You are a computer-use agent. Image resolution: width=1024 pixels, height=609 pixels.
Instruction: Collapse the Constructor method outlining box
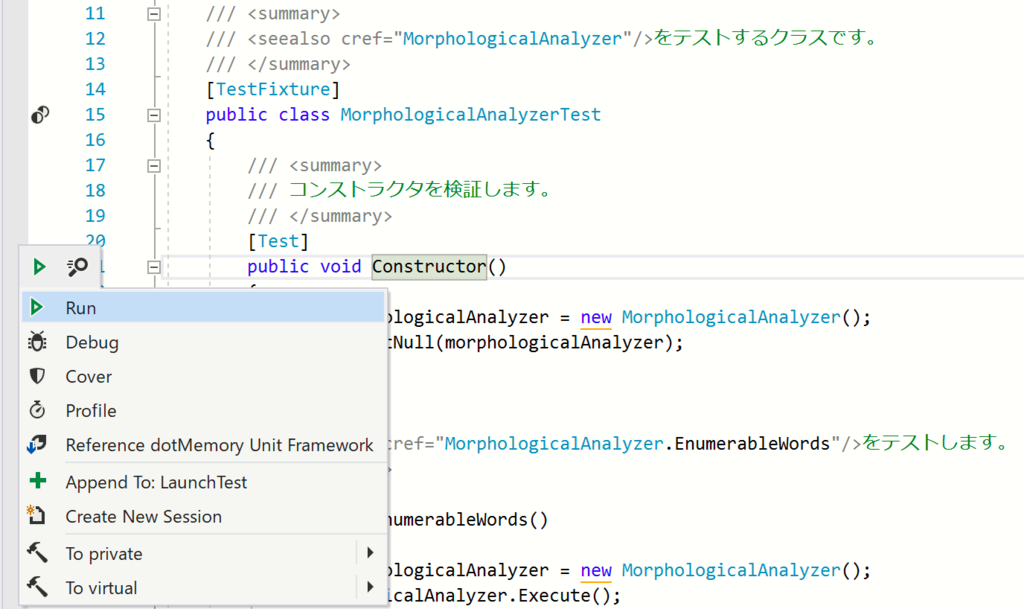[153, 267]
